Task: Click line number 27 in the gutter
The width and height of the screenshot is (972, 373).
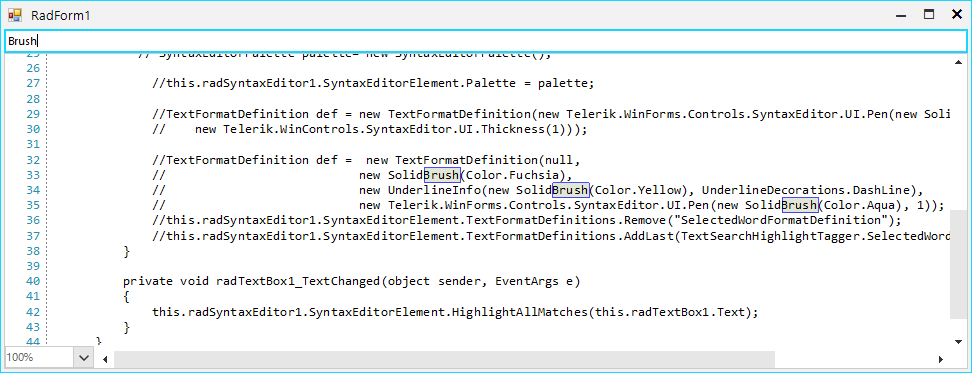Action: tap(32, 83)
